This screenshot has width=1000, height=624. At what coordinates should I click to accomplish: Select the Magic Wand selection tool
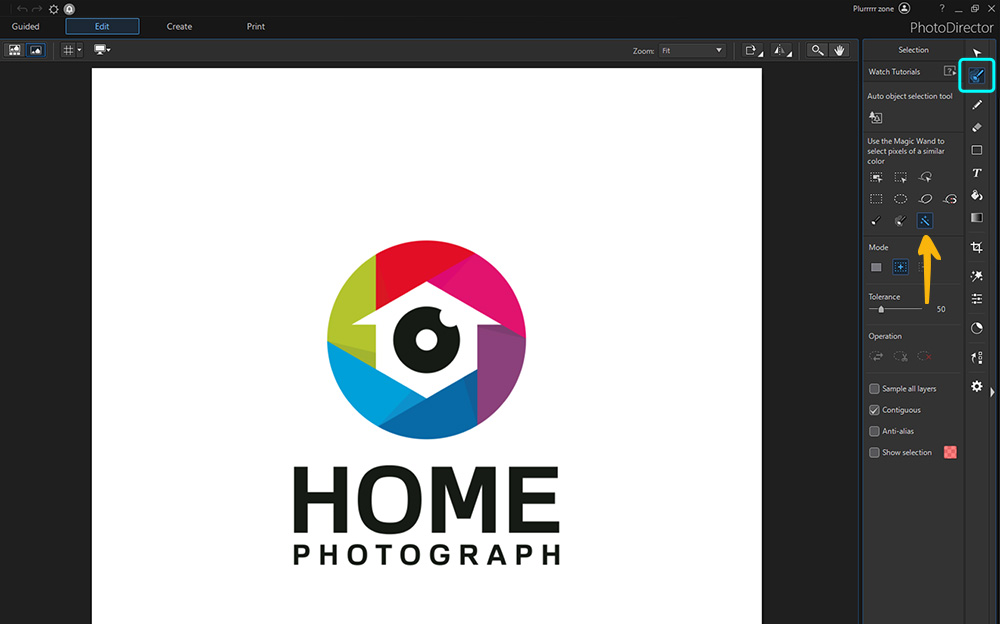924,221
